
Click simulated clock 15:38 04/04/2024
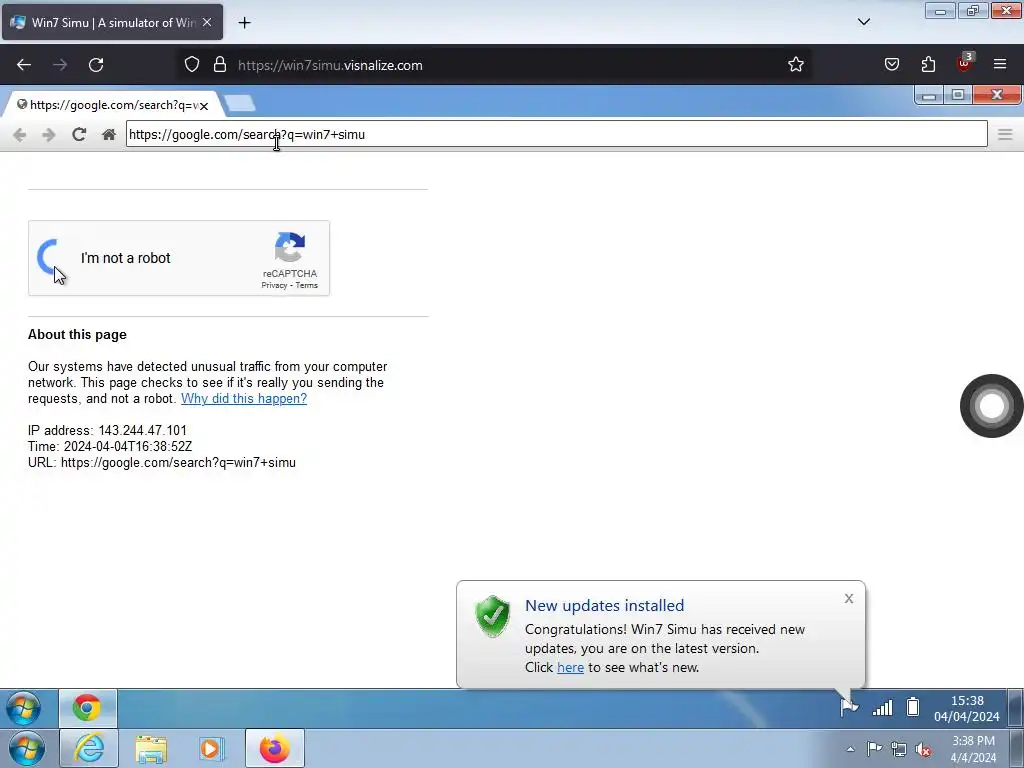click(967, 709)
